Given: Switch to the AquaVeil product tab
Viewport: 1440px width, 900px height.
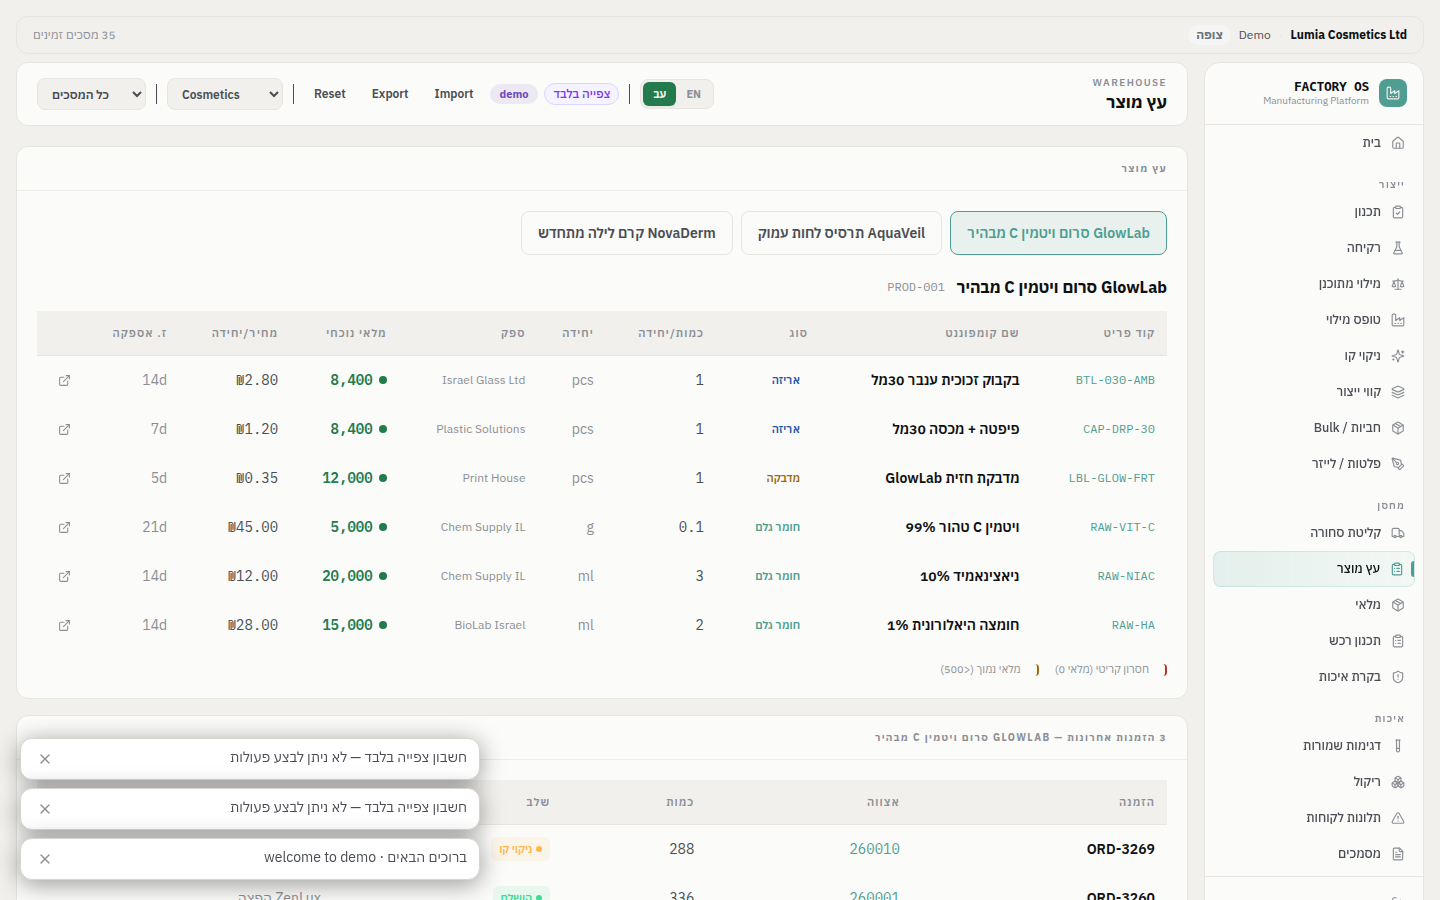Looking at the screenshot, I should [x=841, y=233].
